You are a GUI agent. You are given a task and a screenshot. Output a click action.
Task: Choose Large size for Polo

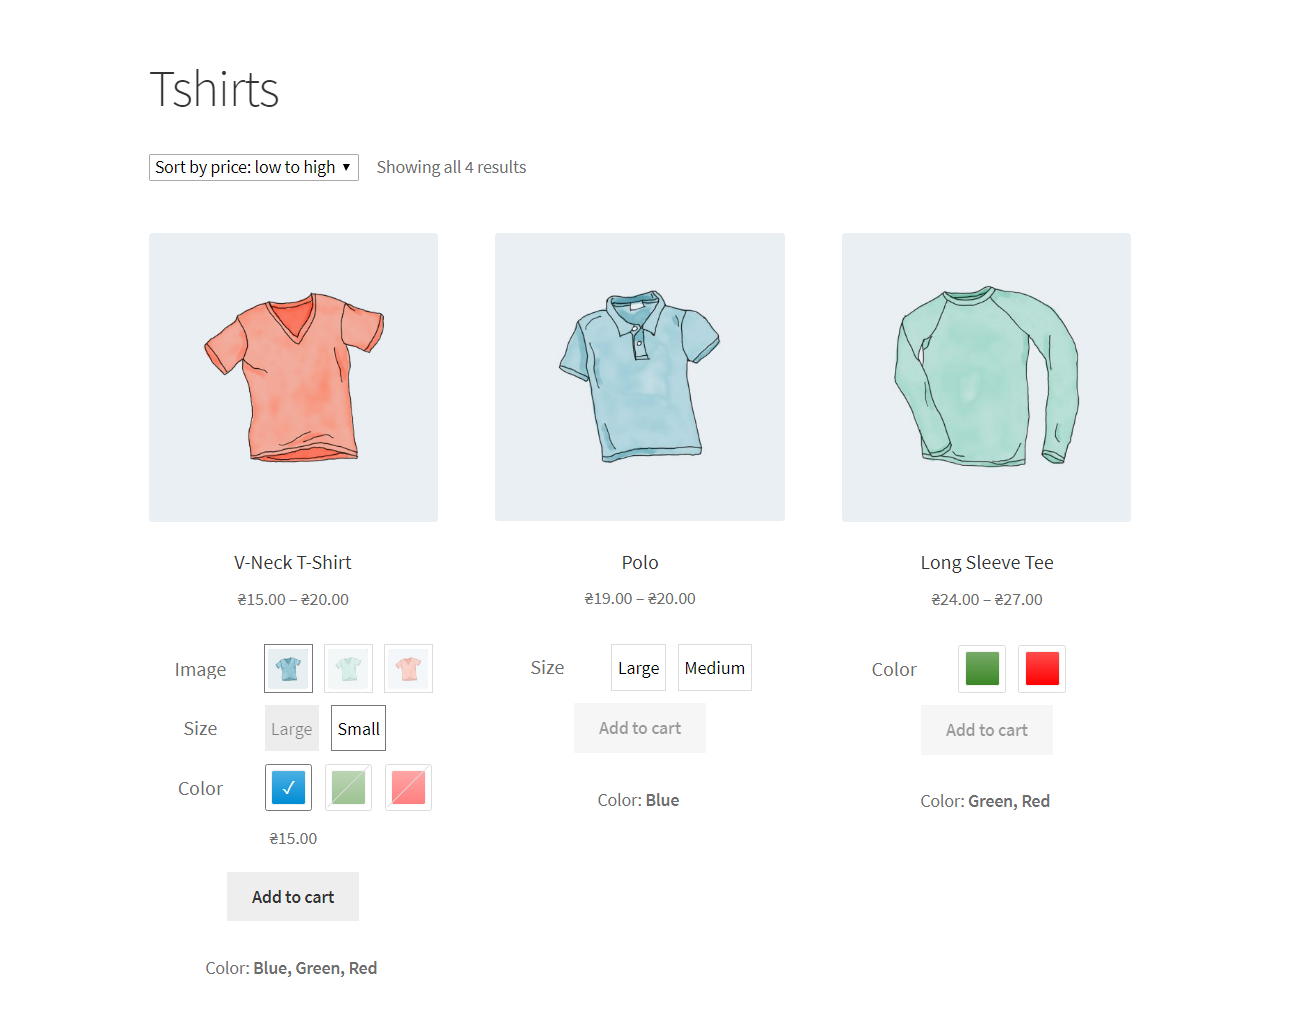[x=638, y=667]
